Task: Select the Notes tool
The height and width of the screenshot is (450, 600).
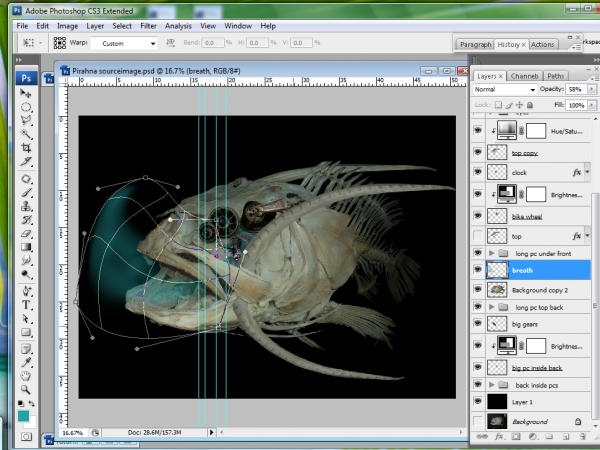Action: (26, 349)
